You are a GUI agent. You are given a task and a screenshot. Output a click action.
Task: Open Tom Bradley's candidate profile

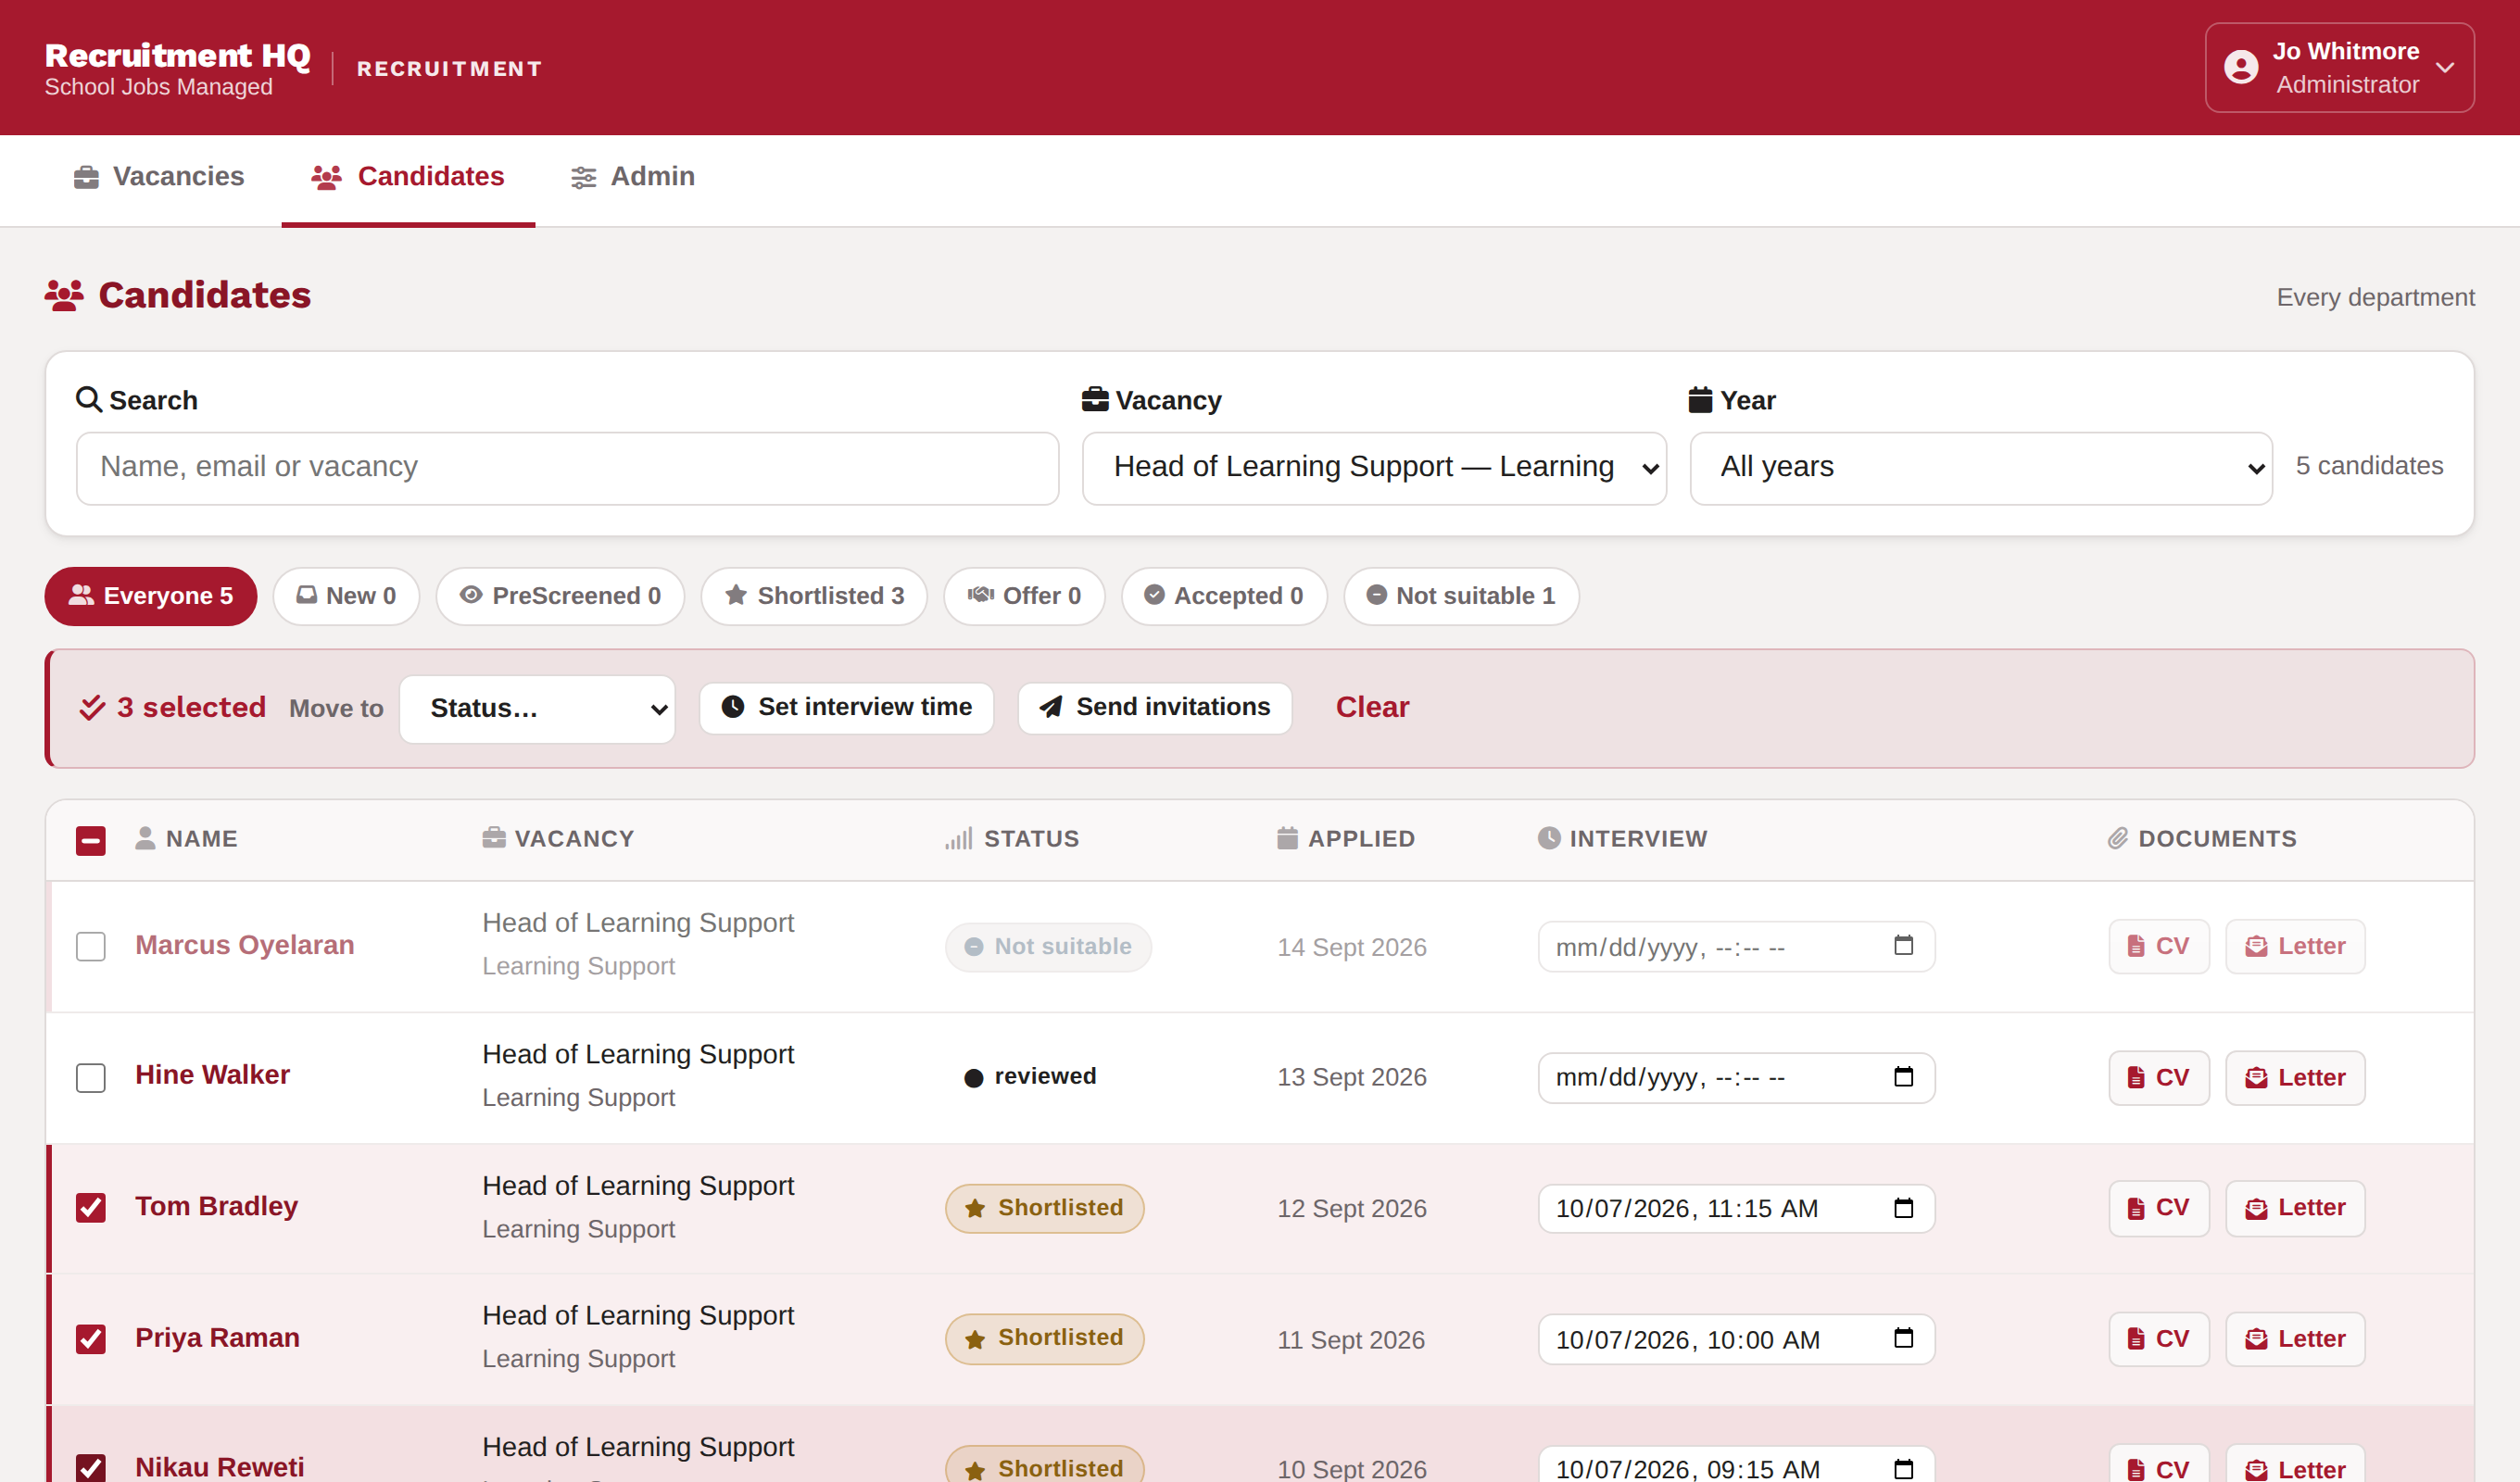[x=217, y=1206]
